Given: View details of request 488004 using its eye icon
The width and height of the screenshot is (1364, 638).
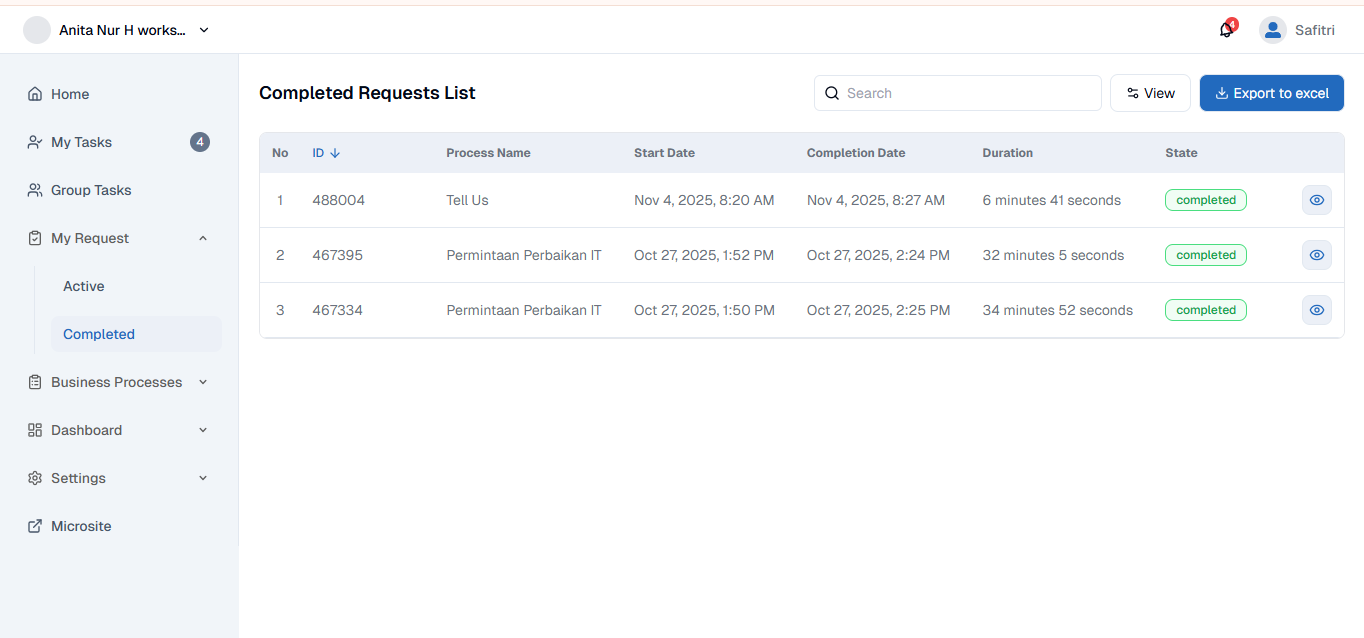Looking at the screenshot, I should [1316, 200].
